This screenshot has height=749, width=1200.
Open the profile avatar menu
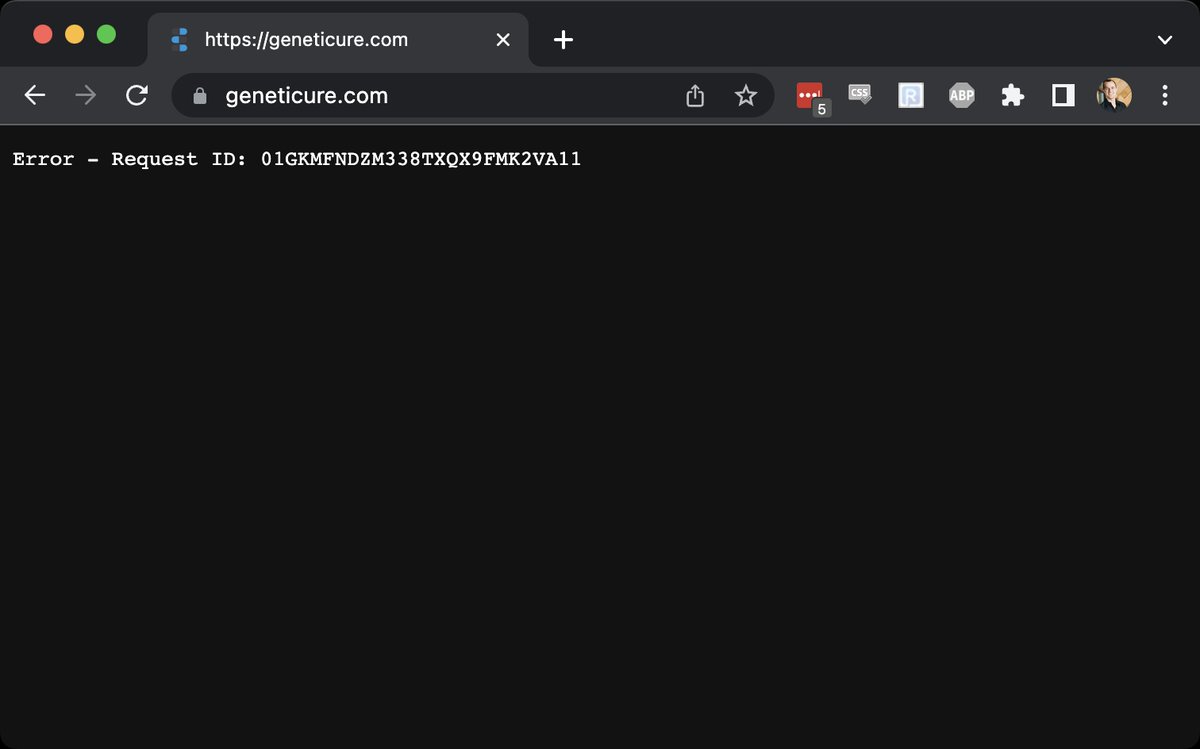1114,95
